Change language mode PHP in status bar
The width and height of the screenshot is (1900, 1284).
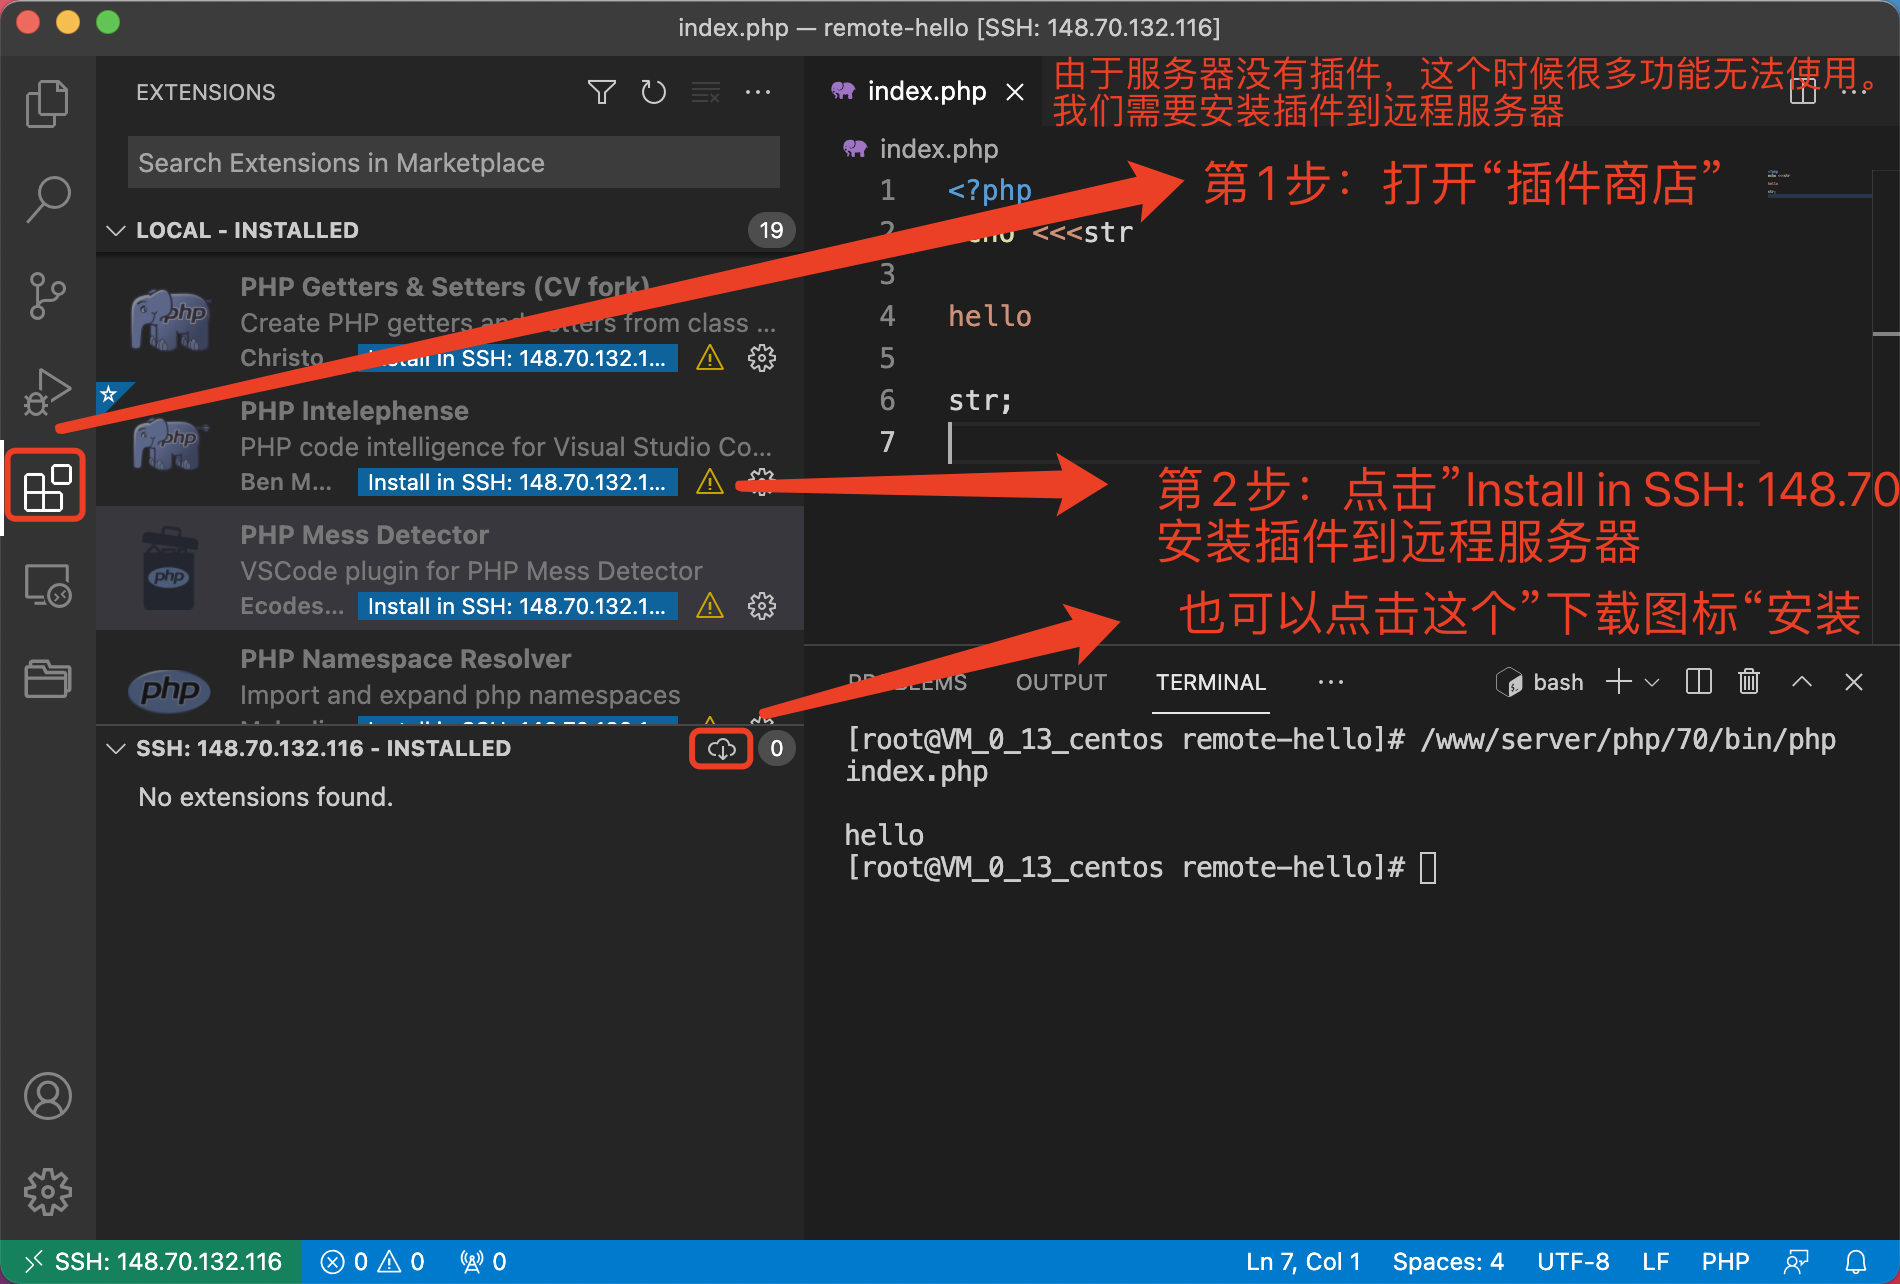pos(1725,1262)
